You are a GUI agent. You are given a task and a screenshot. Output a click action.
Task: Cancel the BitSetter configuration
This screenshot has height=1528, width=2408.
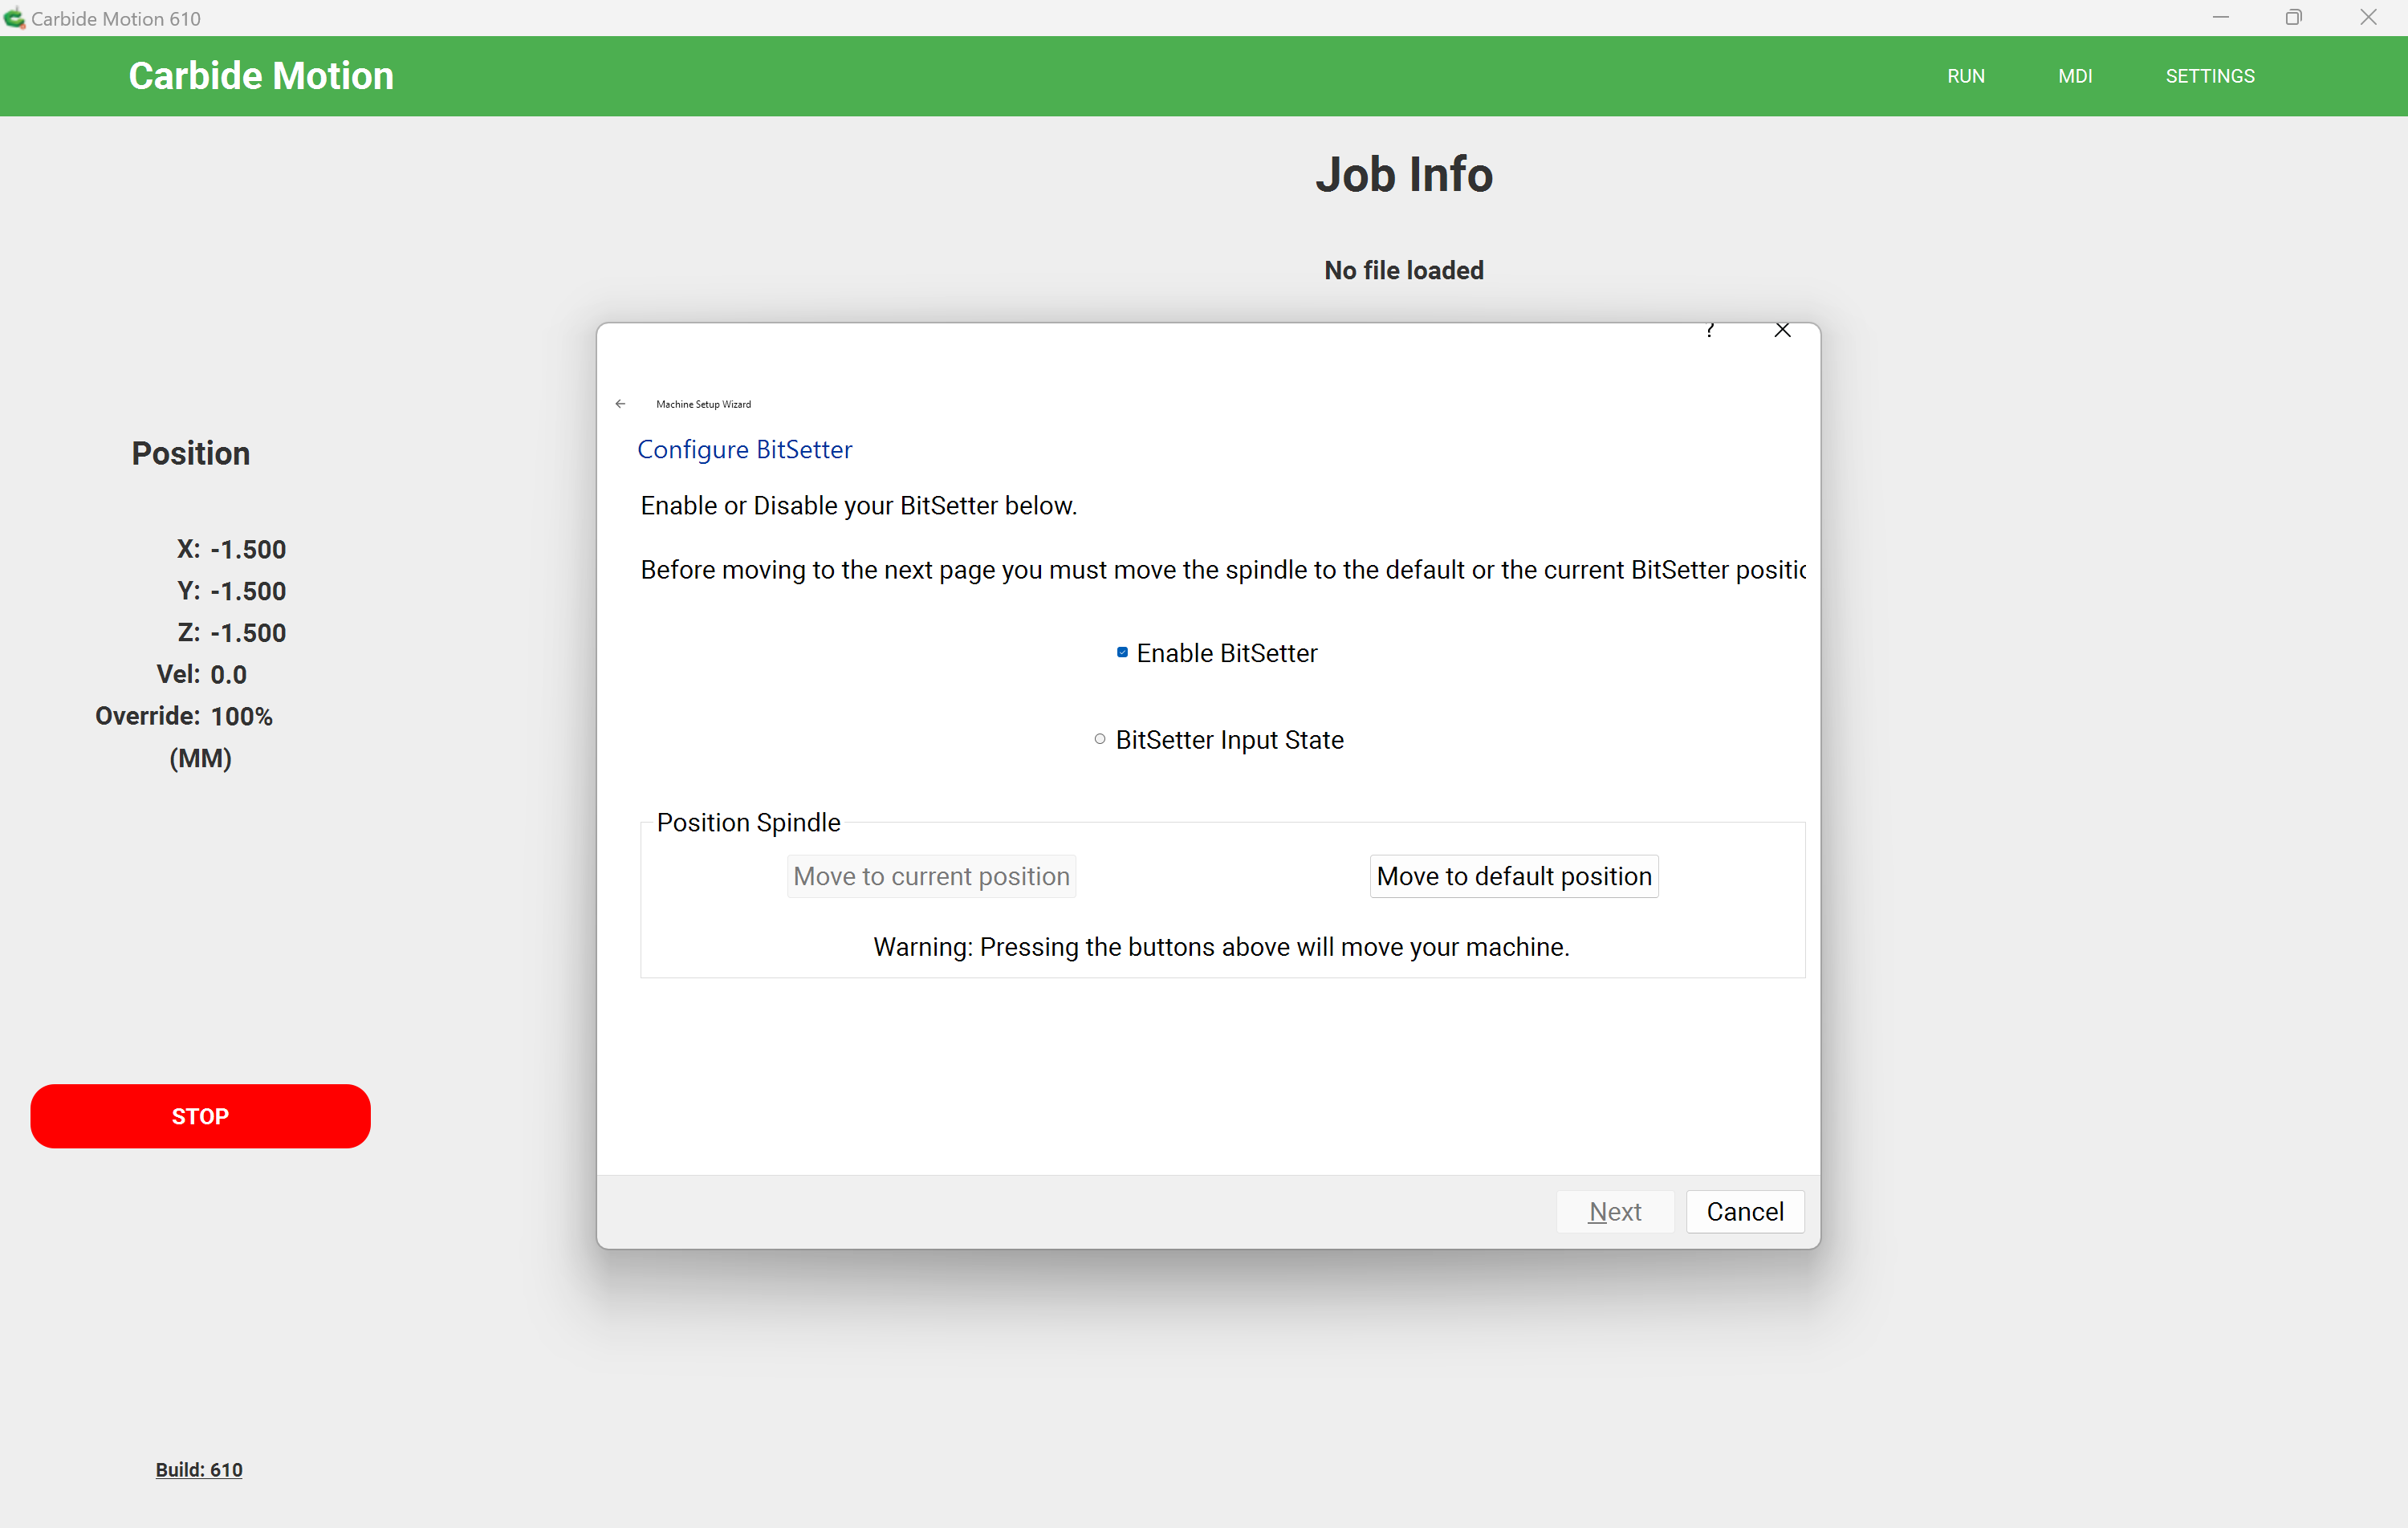tap(1744, 1211)
